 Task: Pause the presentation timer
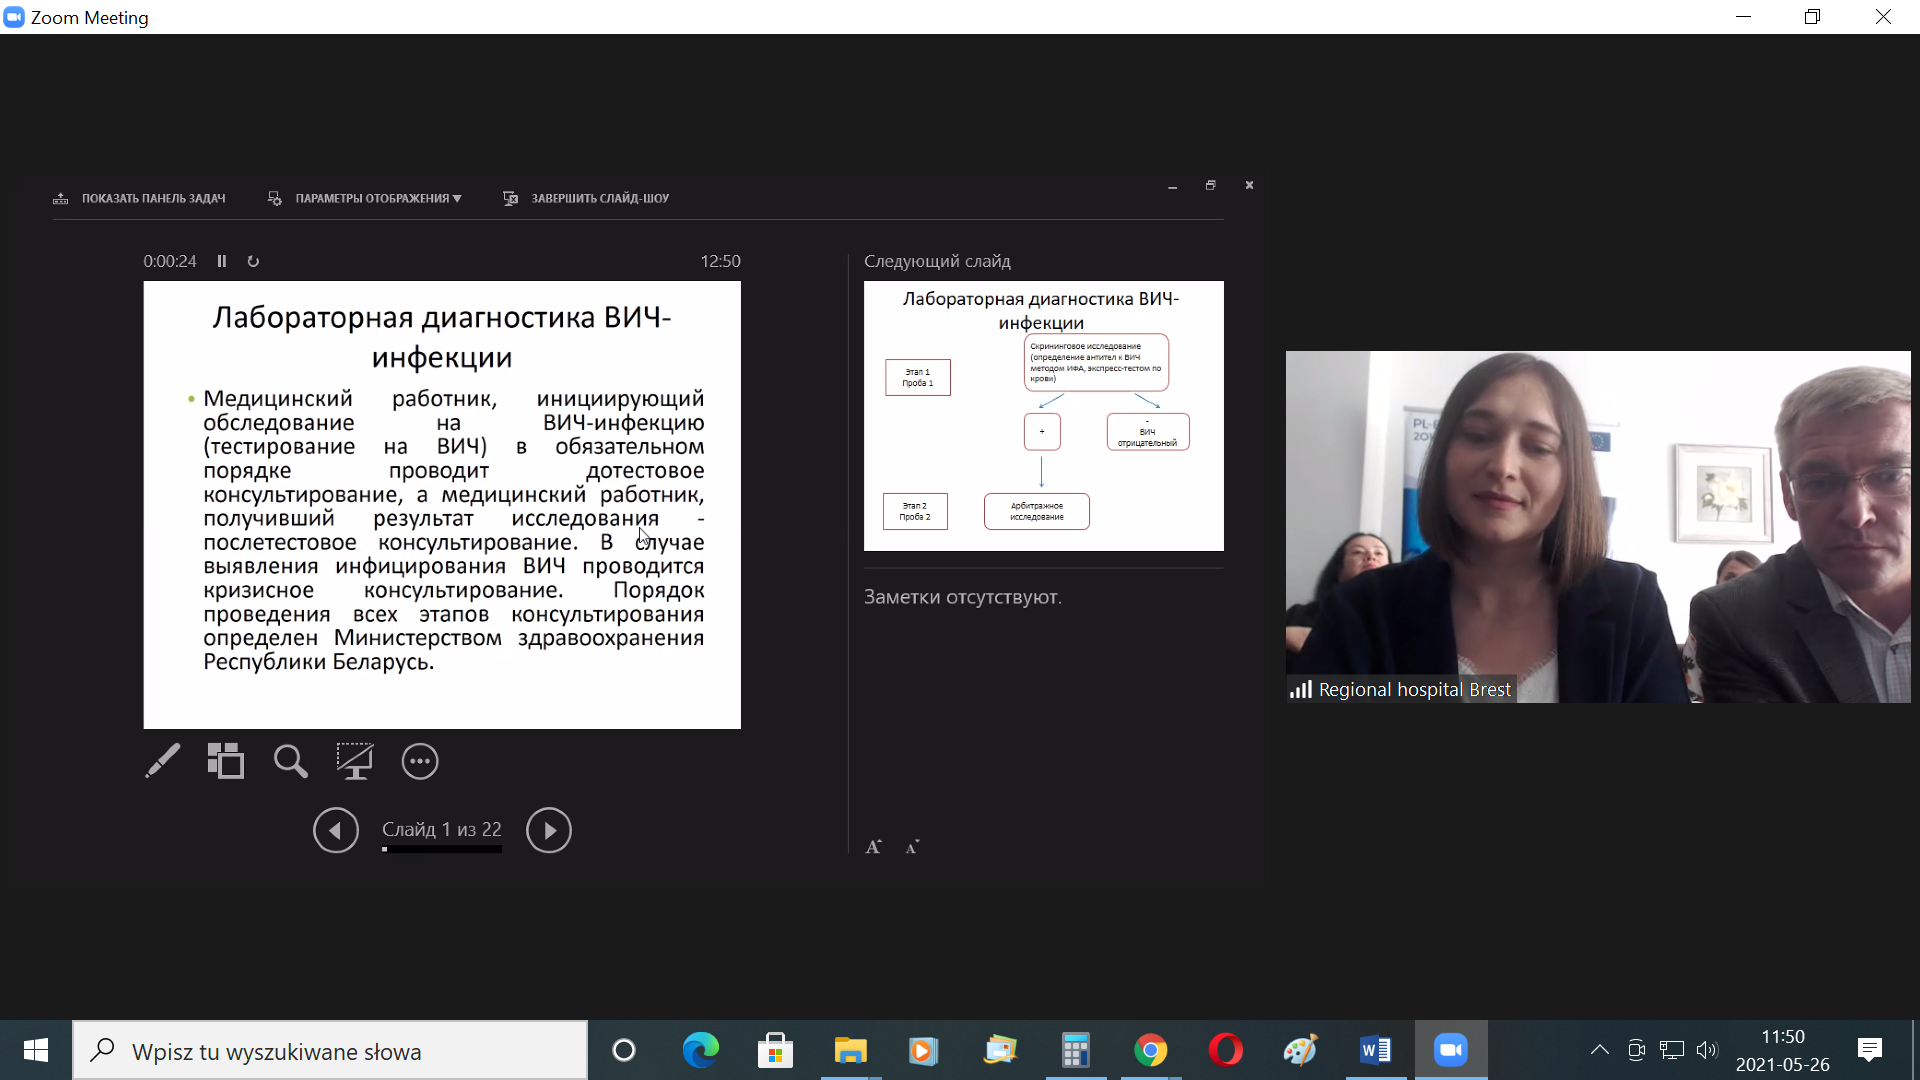[222, 261]
